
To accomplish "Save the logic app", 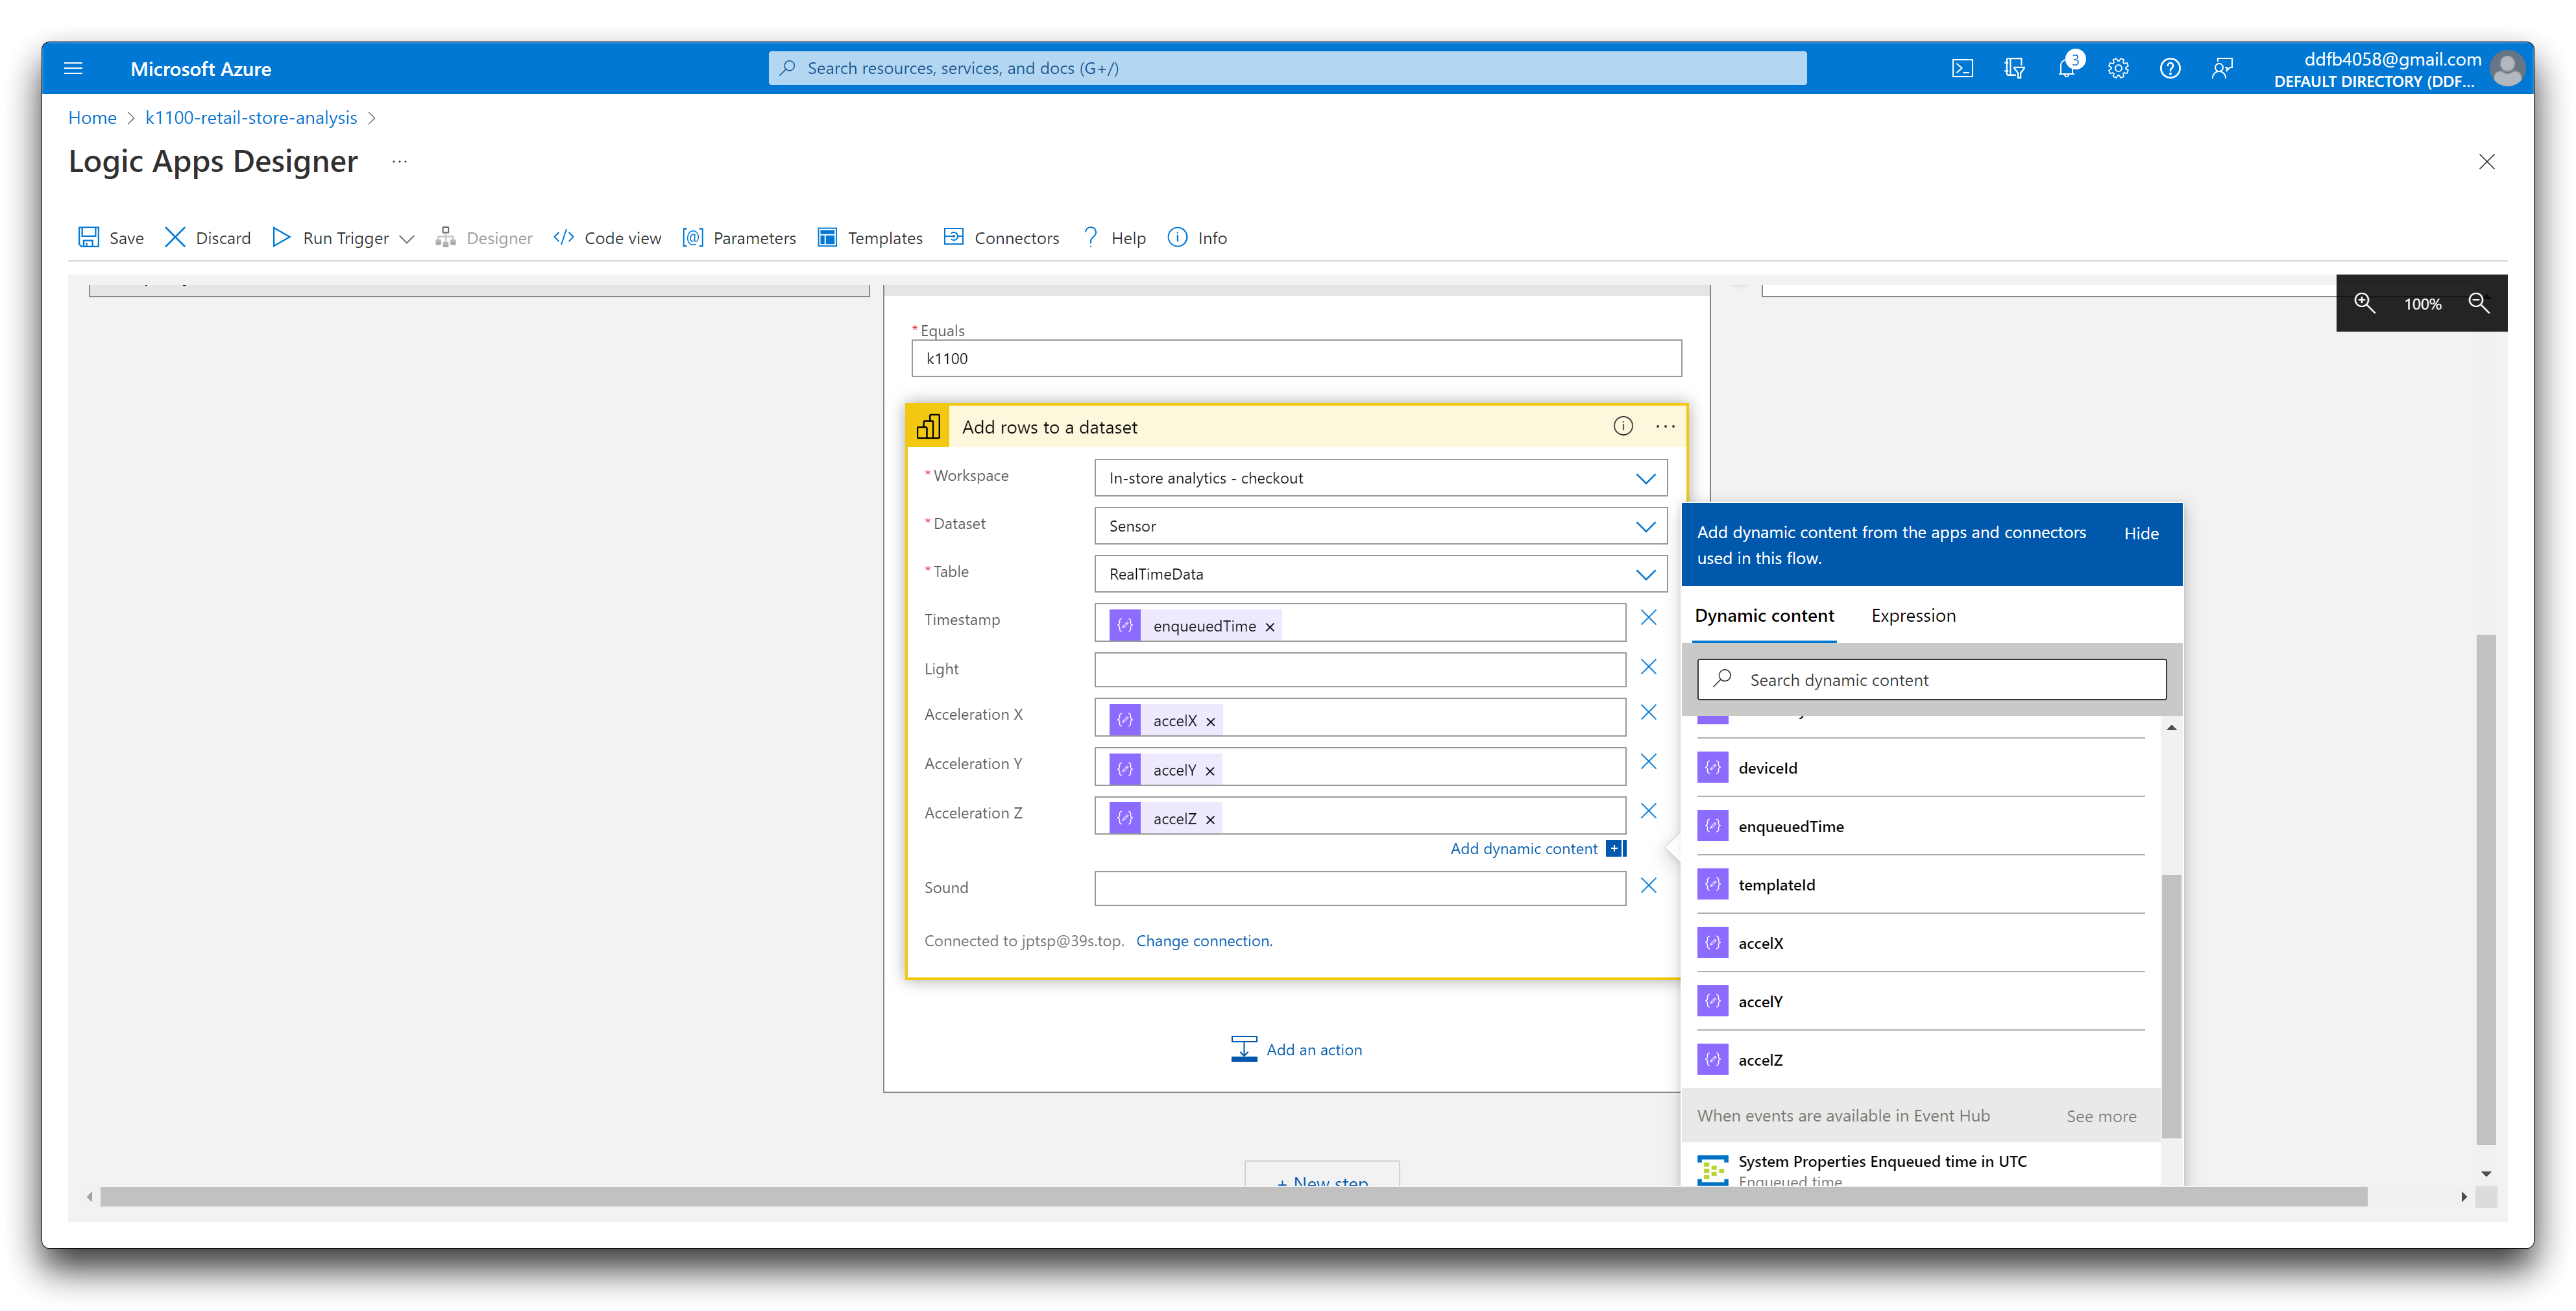I will (111, 237).
